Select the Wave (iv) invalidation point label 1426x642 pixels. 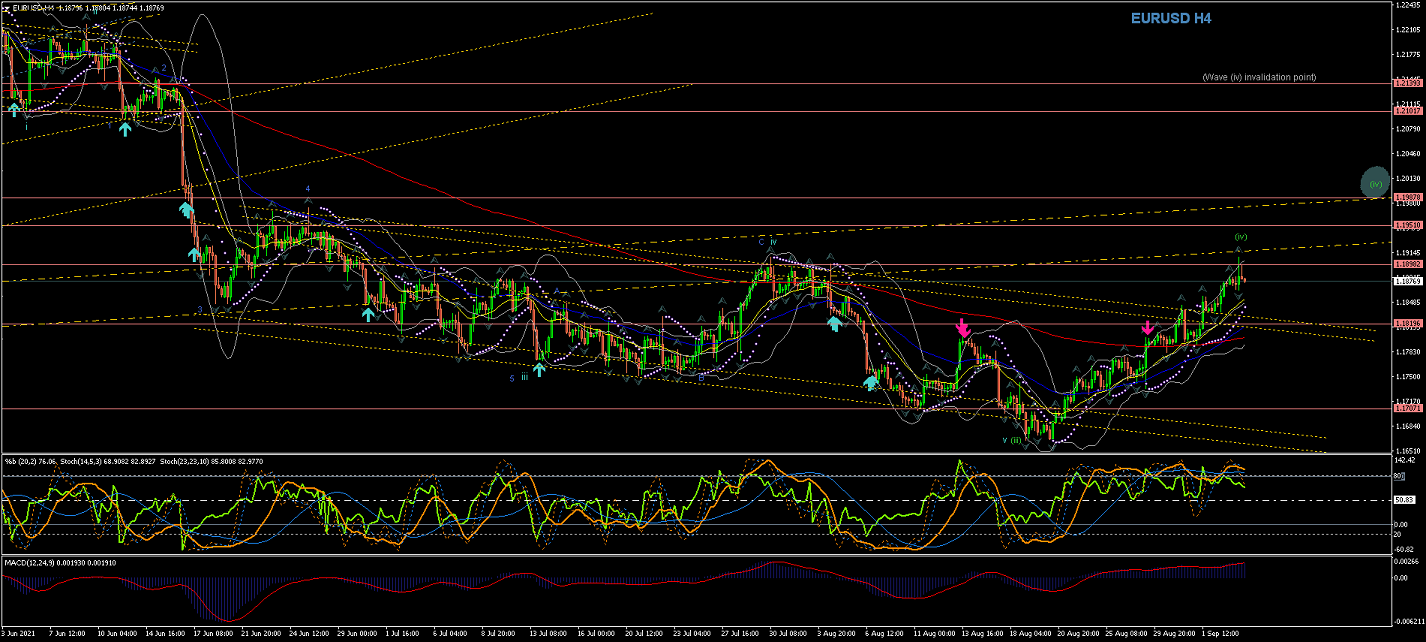1259,77
